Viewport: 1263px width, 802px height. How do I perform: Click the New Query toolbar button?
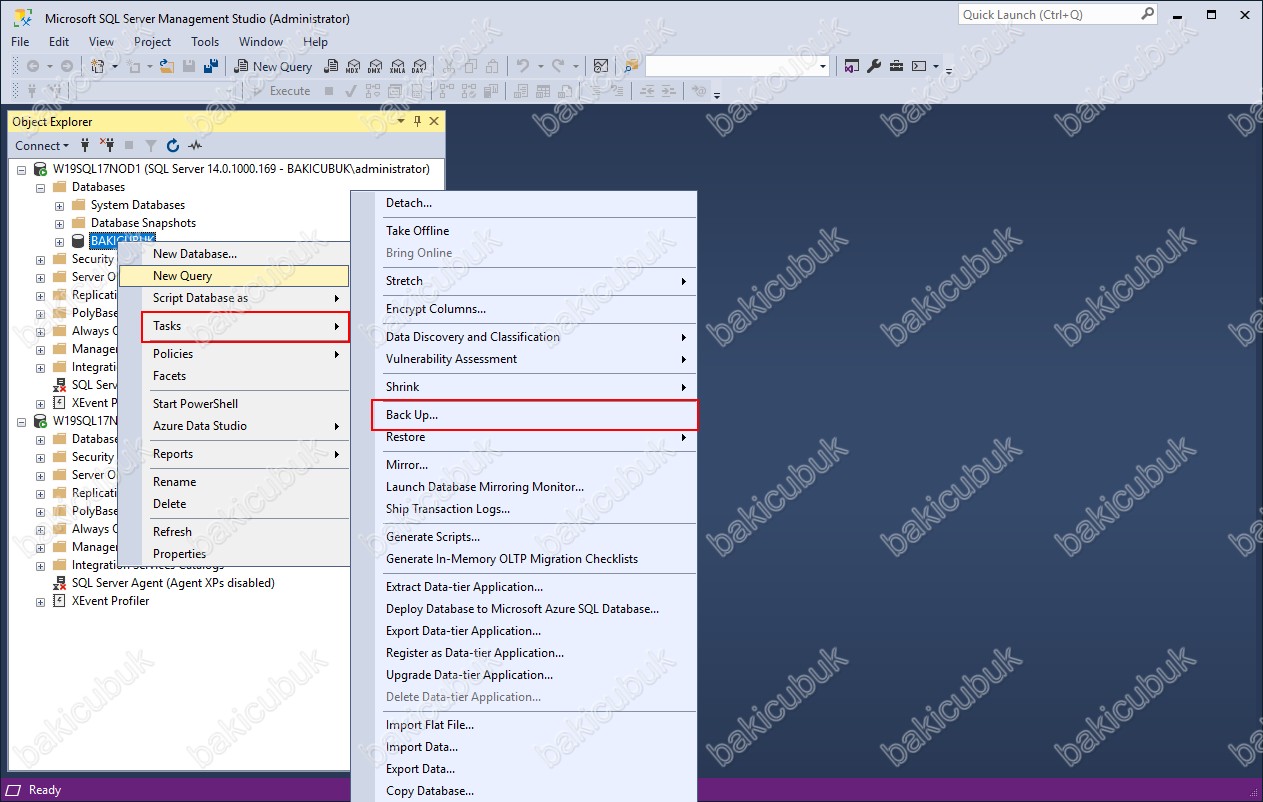[x=273, y=66]
